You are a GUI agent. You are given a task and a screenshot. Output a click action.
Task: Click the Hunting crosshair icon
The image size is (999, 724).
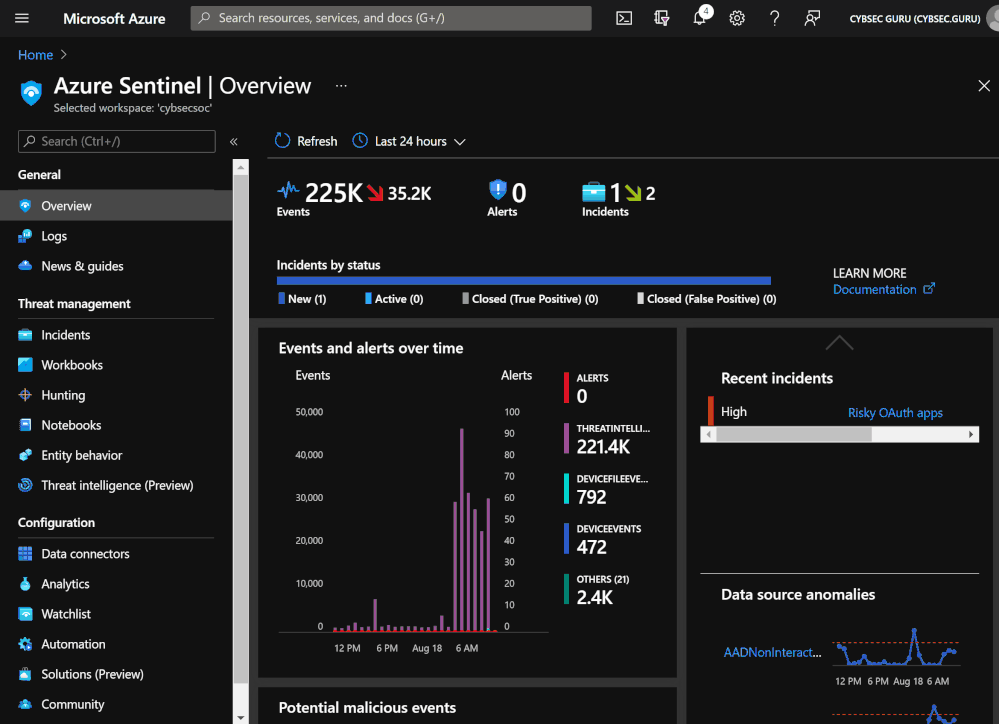pos(25,395)
